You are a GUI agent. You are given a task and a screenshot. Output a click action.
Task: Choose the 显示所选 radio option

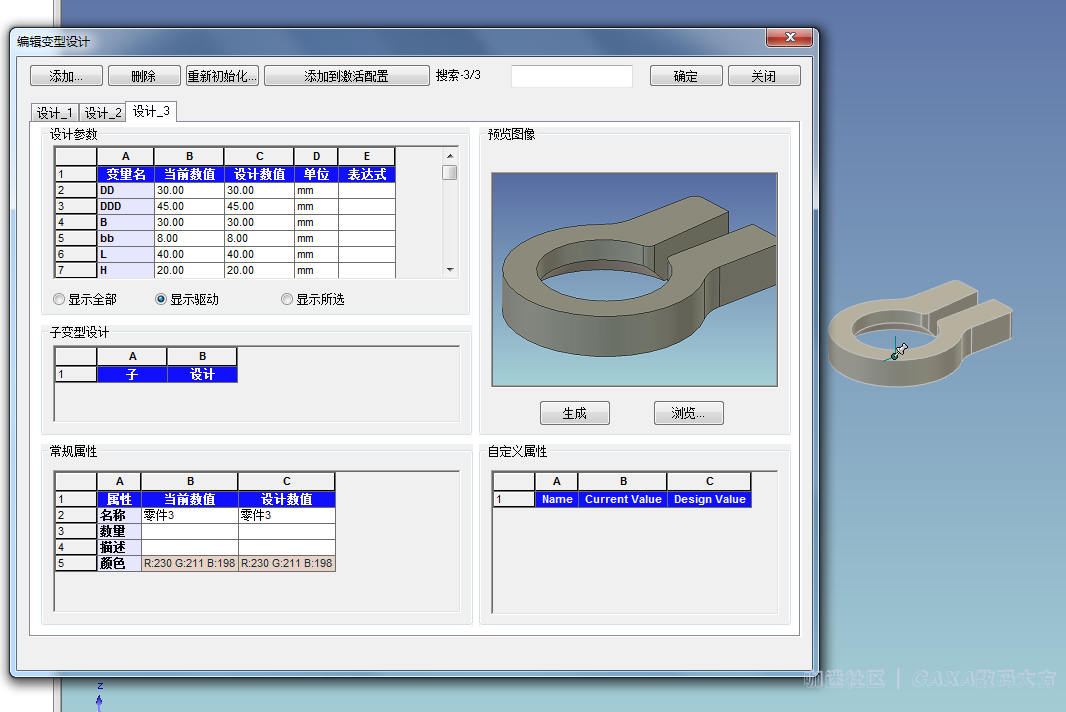tap(288, 299)
